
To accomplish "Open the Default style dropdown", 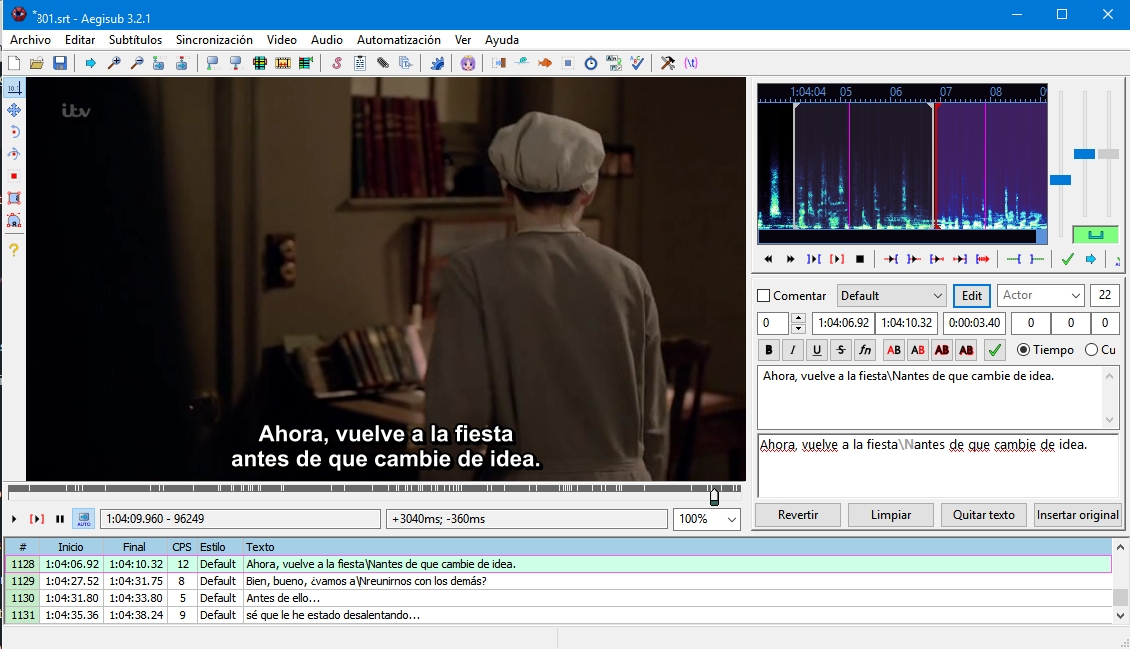I will click(891, 296).
